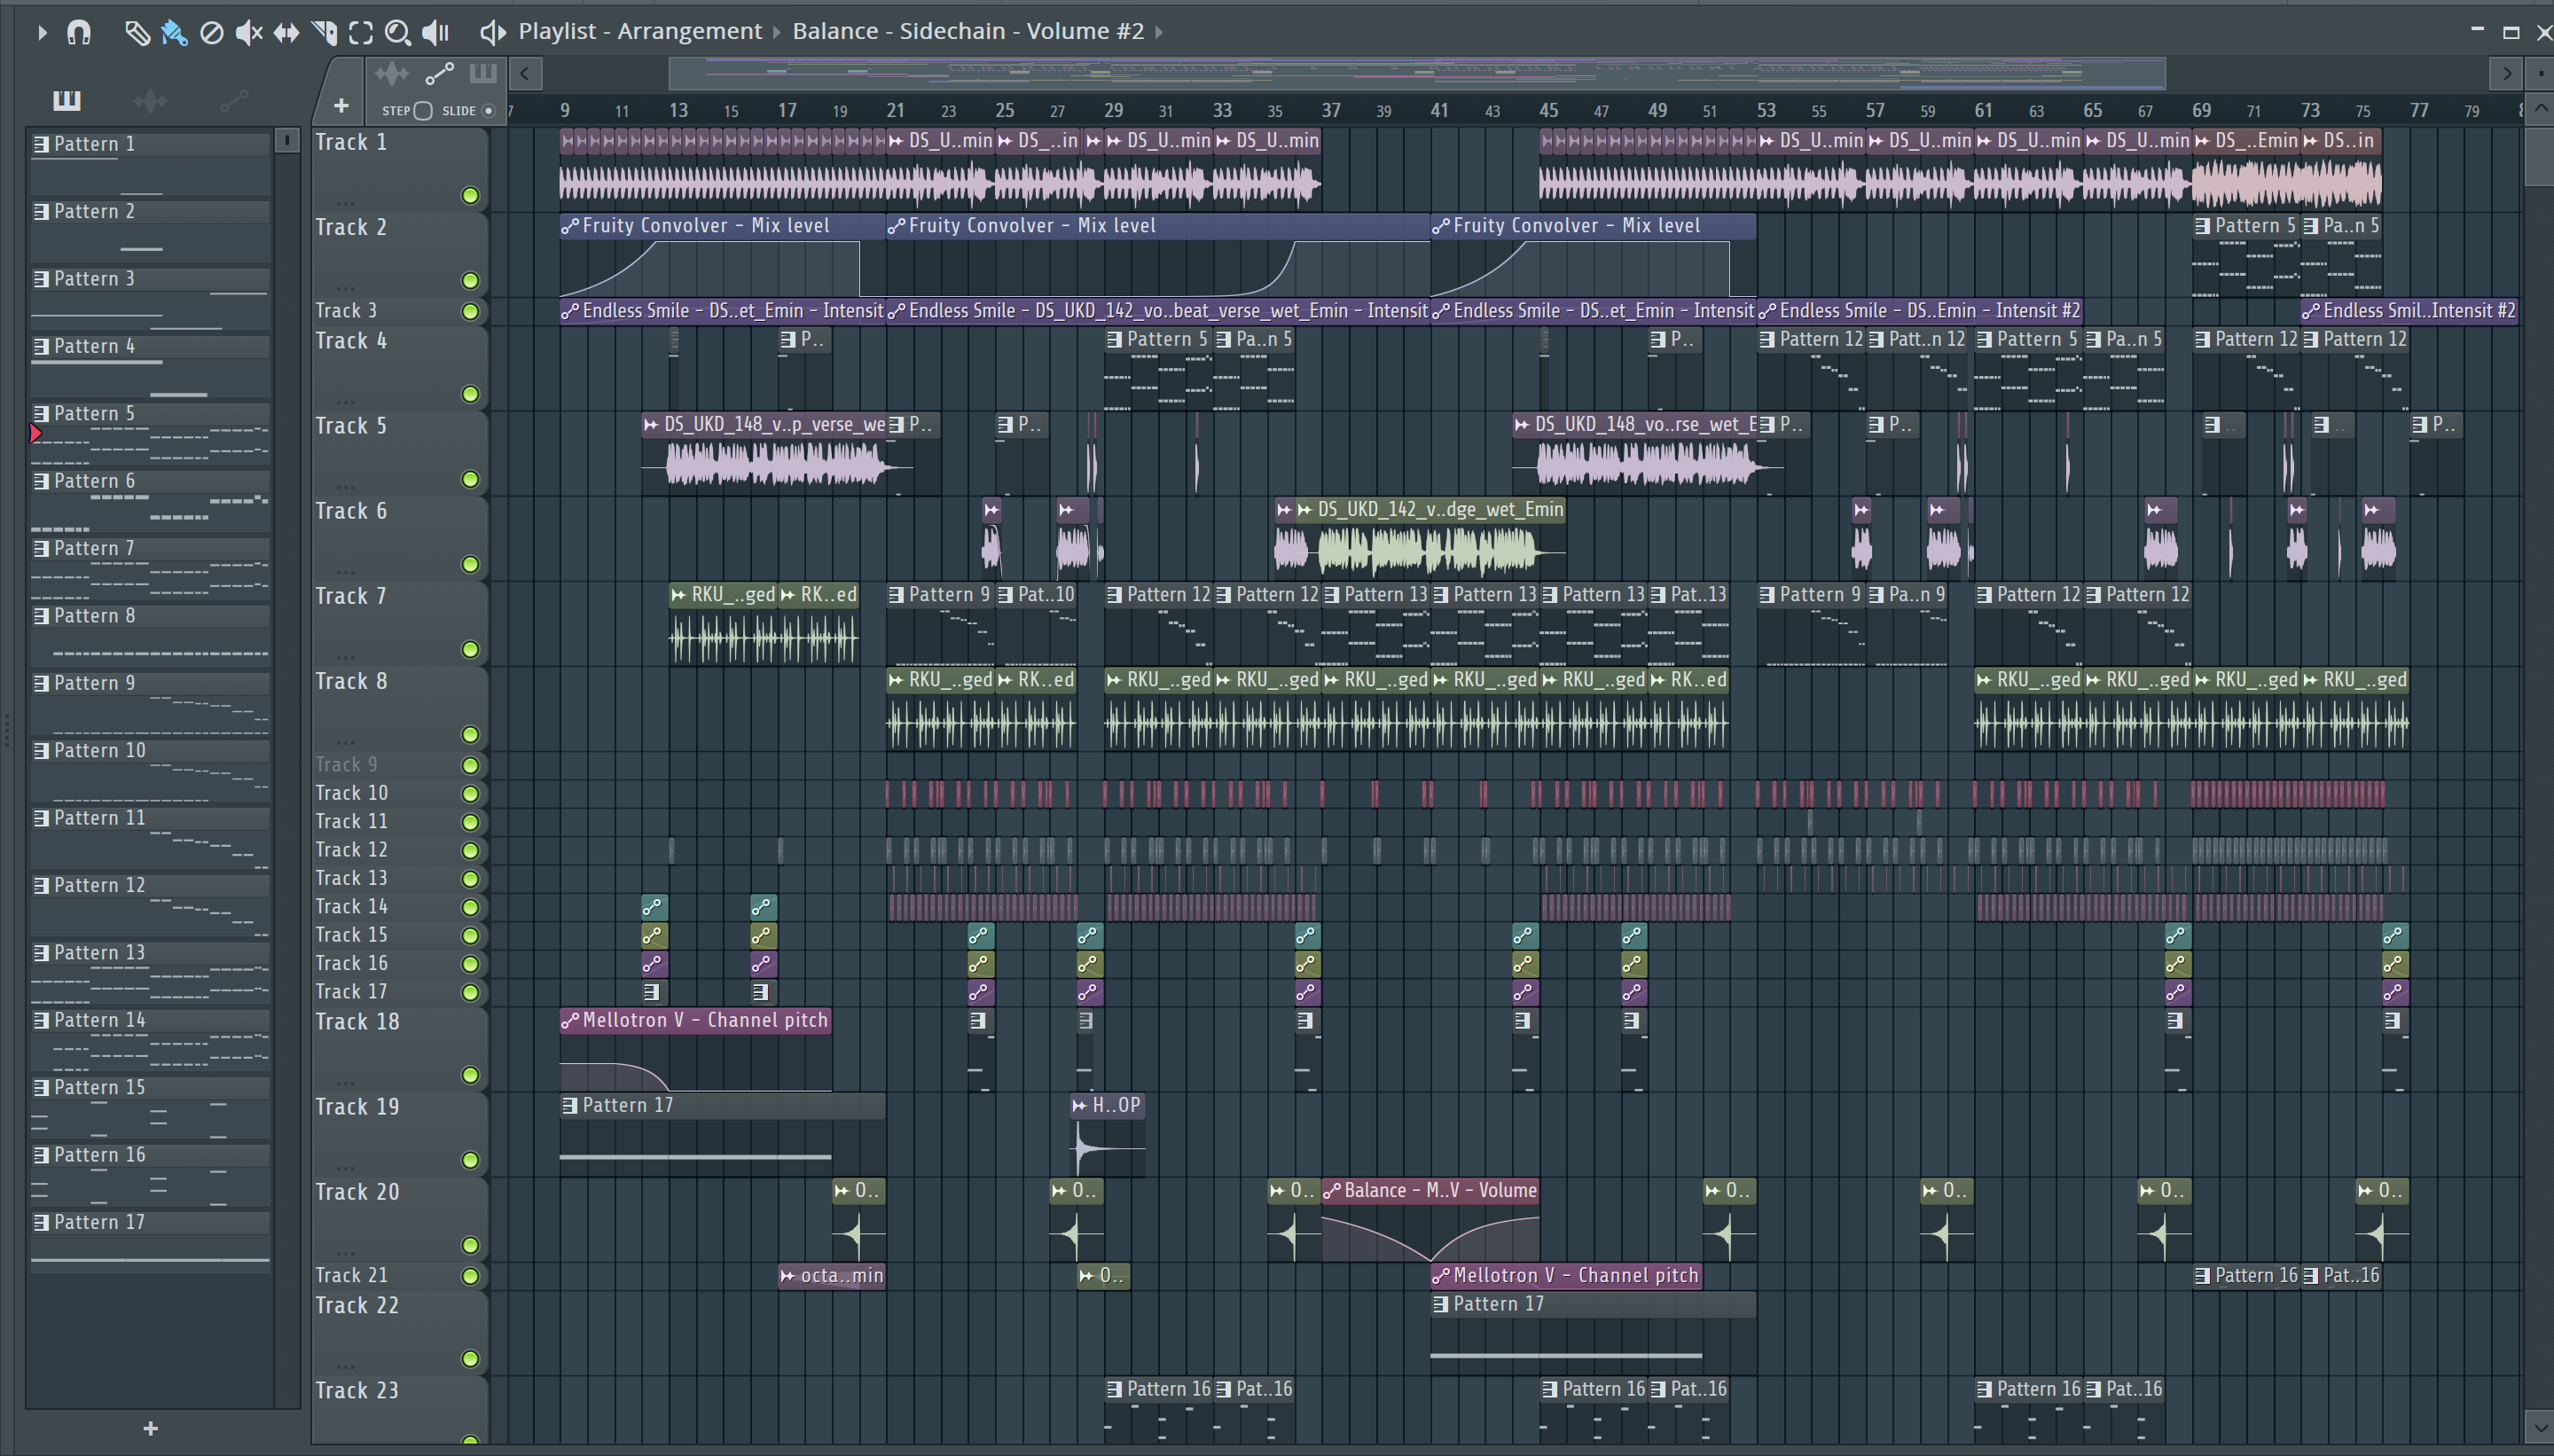Toggle Track 9 mute LED
The height and width of the screenshot is (1456, 2554).
coord(470,766)
